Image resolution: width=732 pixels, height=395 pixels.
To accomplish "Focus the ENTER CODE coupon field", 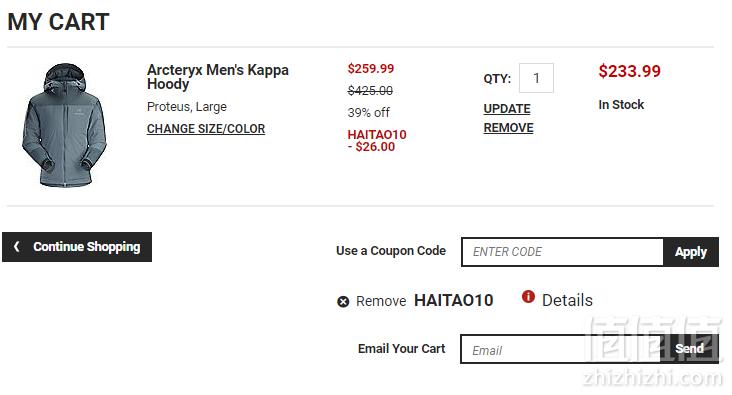I will coord(563,252).
